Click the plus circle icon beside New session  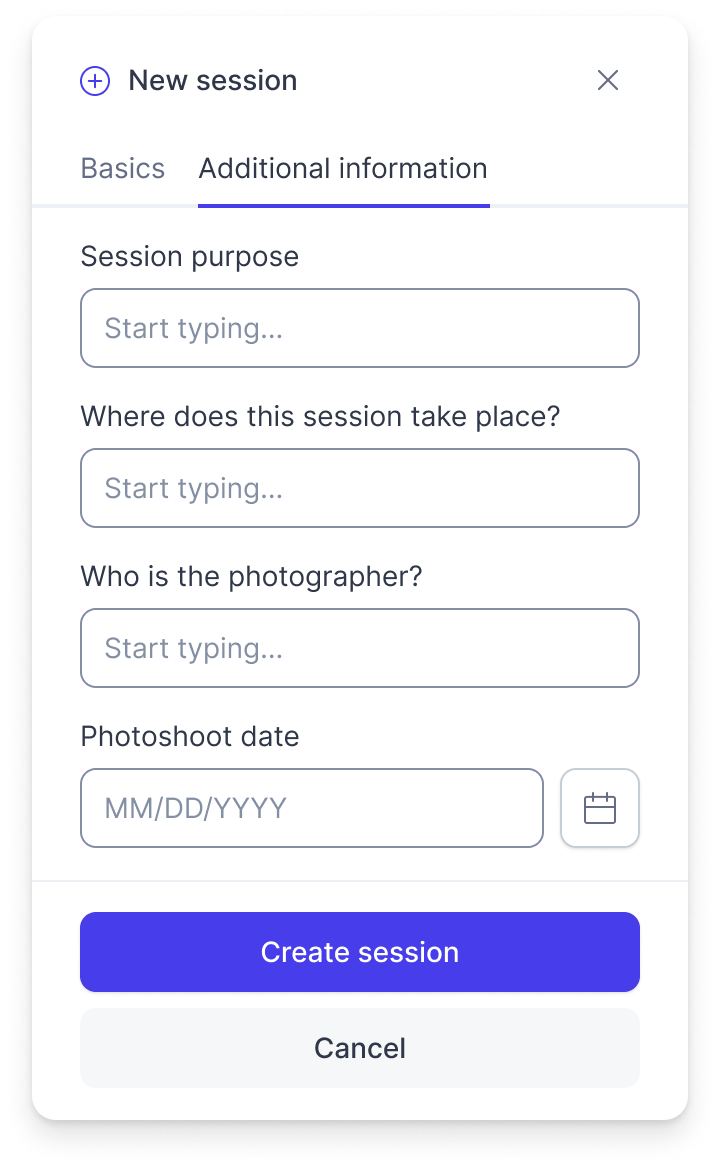click(95, 80)
